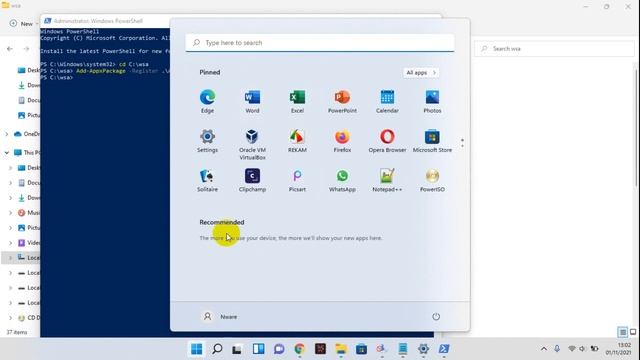Click the power button in Start menu
Screen dimensions: 640x360
pyautogui.click(x=436, y=316)
